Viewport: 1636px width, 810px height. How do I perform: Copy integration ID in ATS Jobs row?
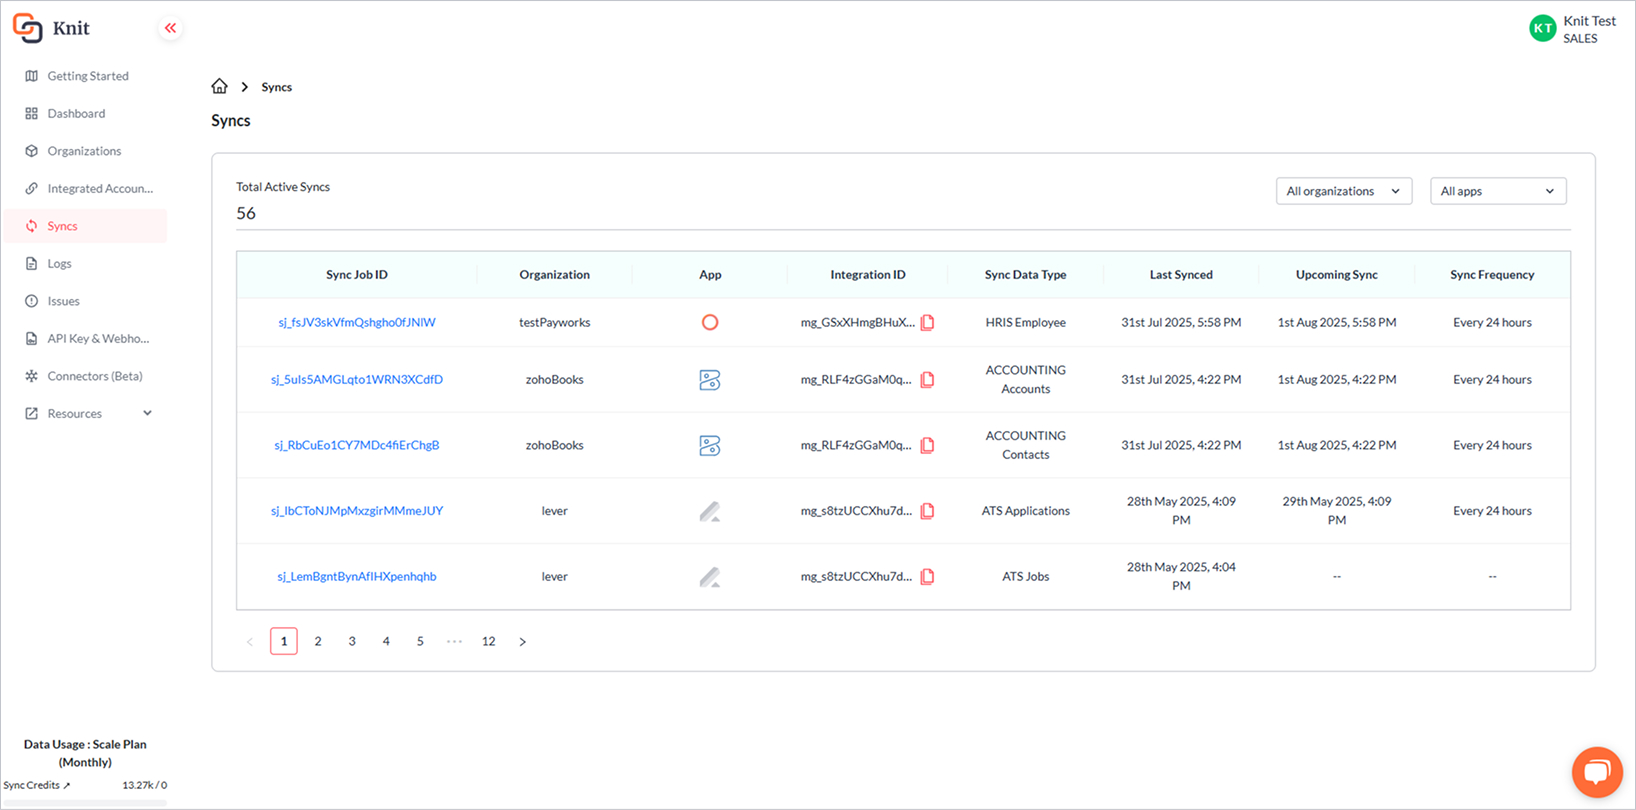click(x=927, y=576)
